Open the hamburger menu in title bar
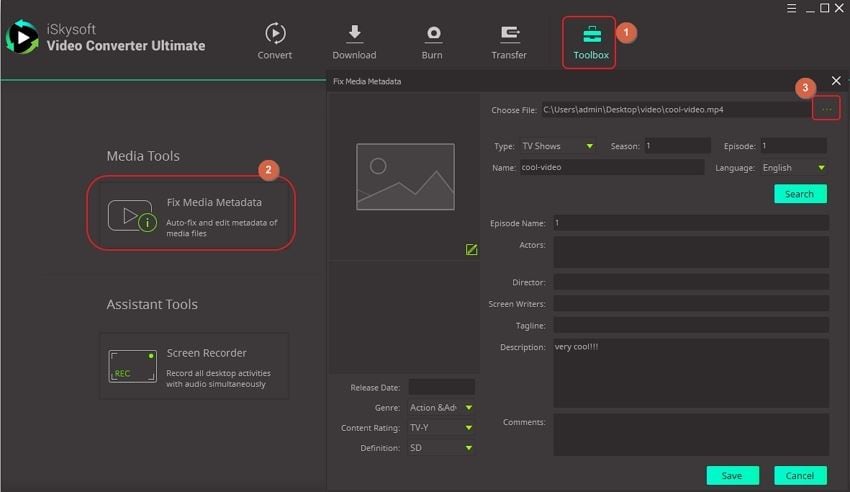This screenshot has width=850, height=492. [791, 8]
